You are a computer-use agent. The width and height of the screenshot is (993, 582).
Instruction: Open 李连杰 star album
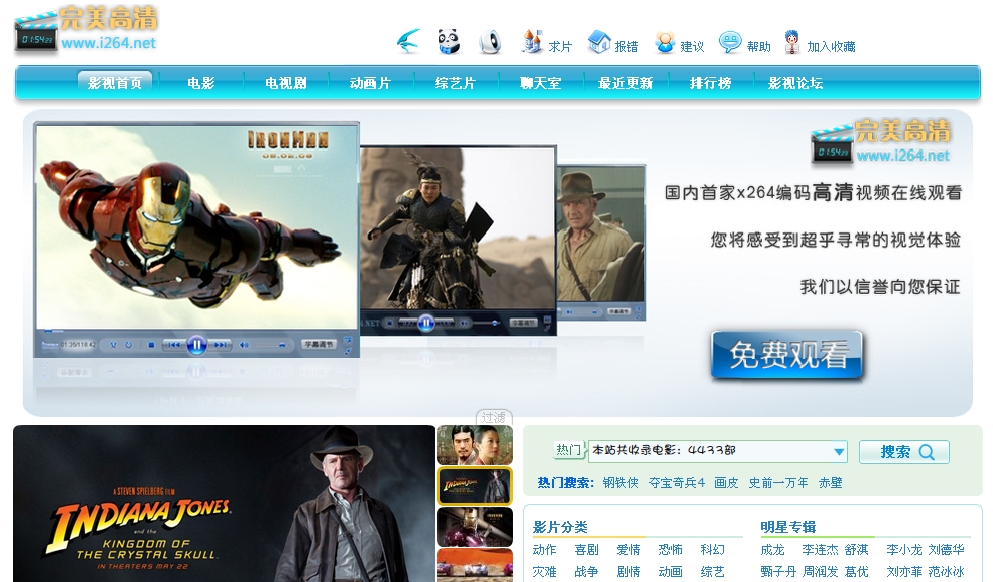820,550
